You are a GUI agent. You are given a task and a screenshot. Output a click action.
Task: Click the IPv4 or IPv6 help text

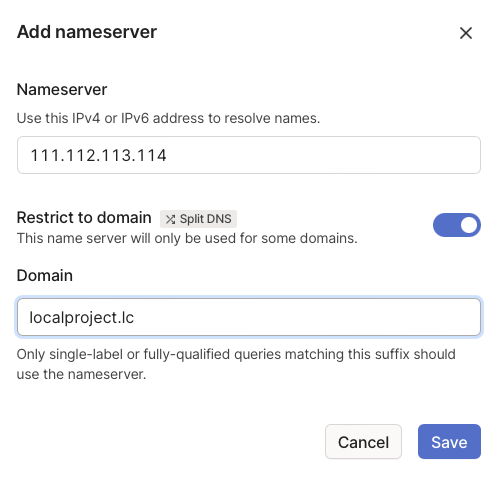pos(168,118)
